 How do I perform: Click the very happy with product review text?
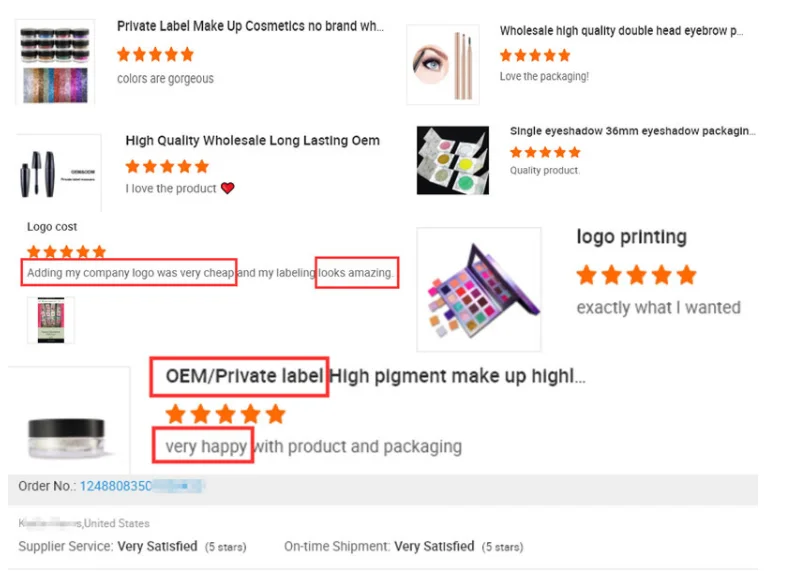[x=314, y=447]
